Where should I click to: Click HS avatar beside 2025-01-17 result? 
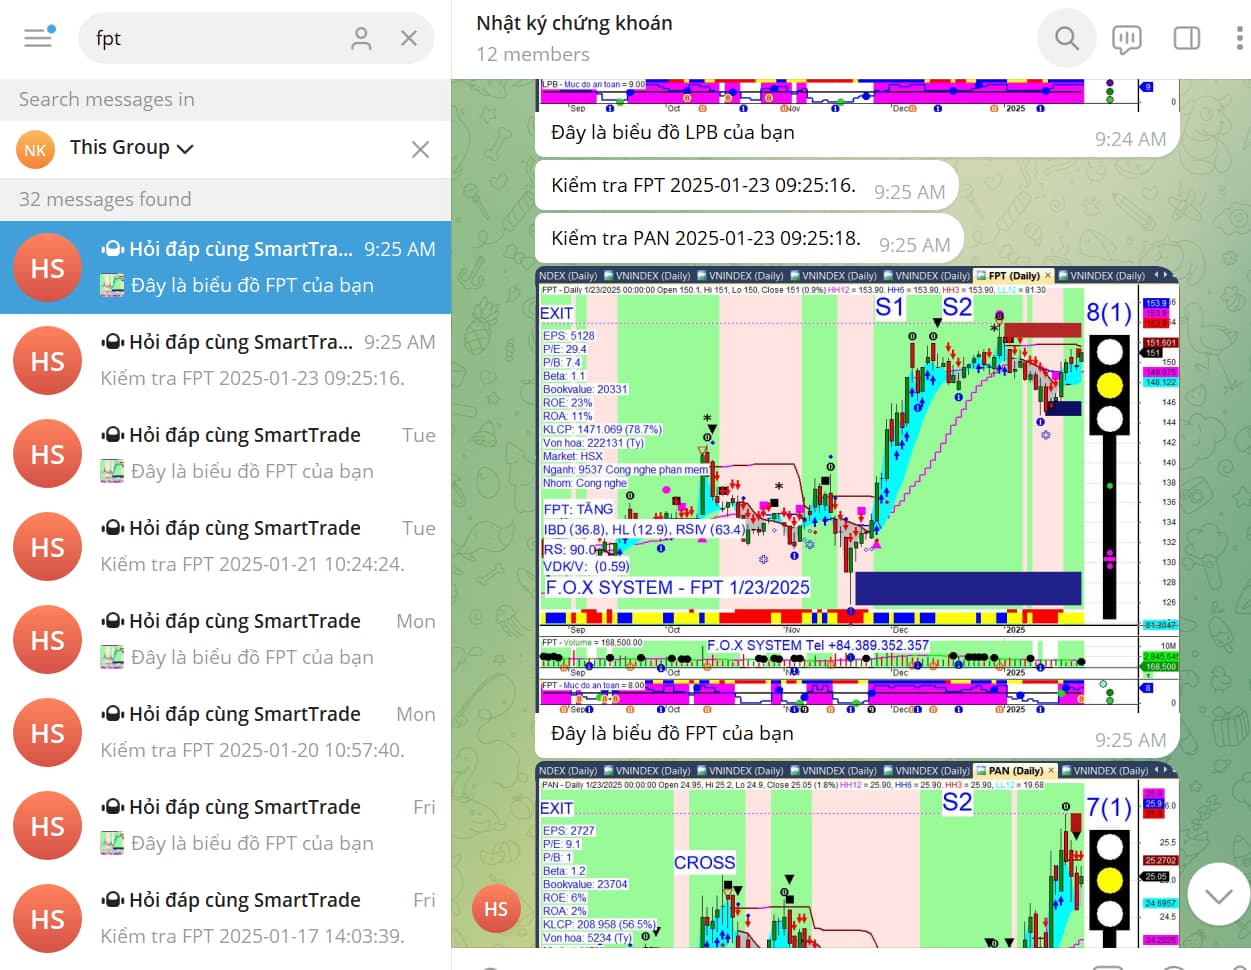(x=47, y=919)
